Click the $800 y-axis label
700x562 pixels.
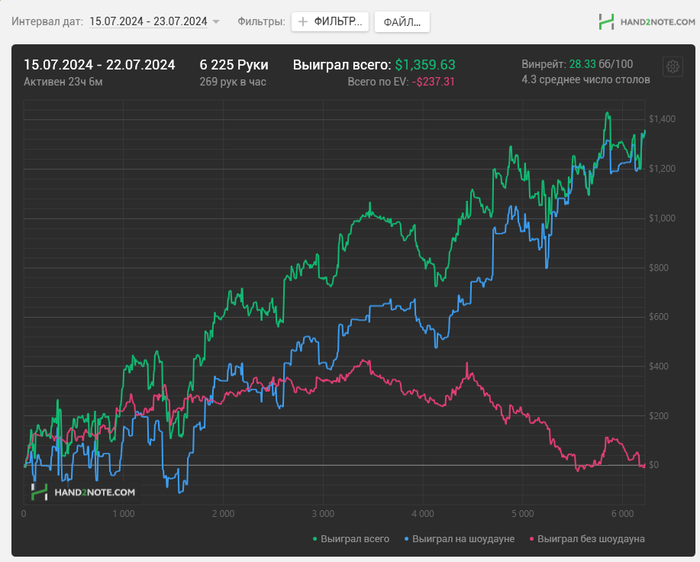click(659, 267)
